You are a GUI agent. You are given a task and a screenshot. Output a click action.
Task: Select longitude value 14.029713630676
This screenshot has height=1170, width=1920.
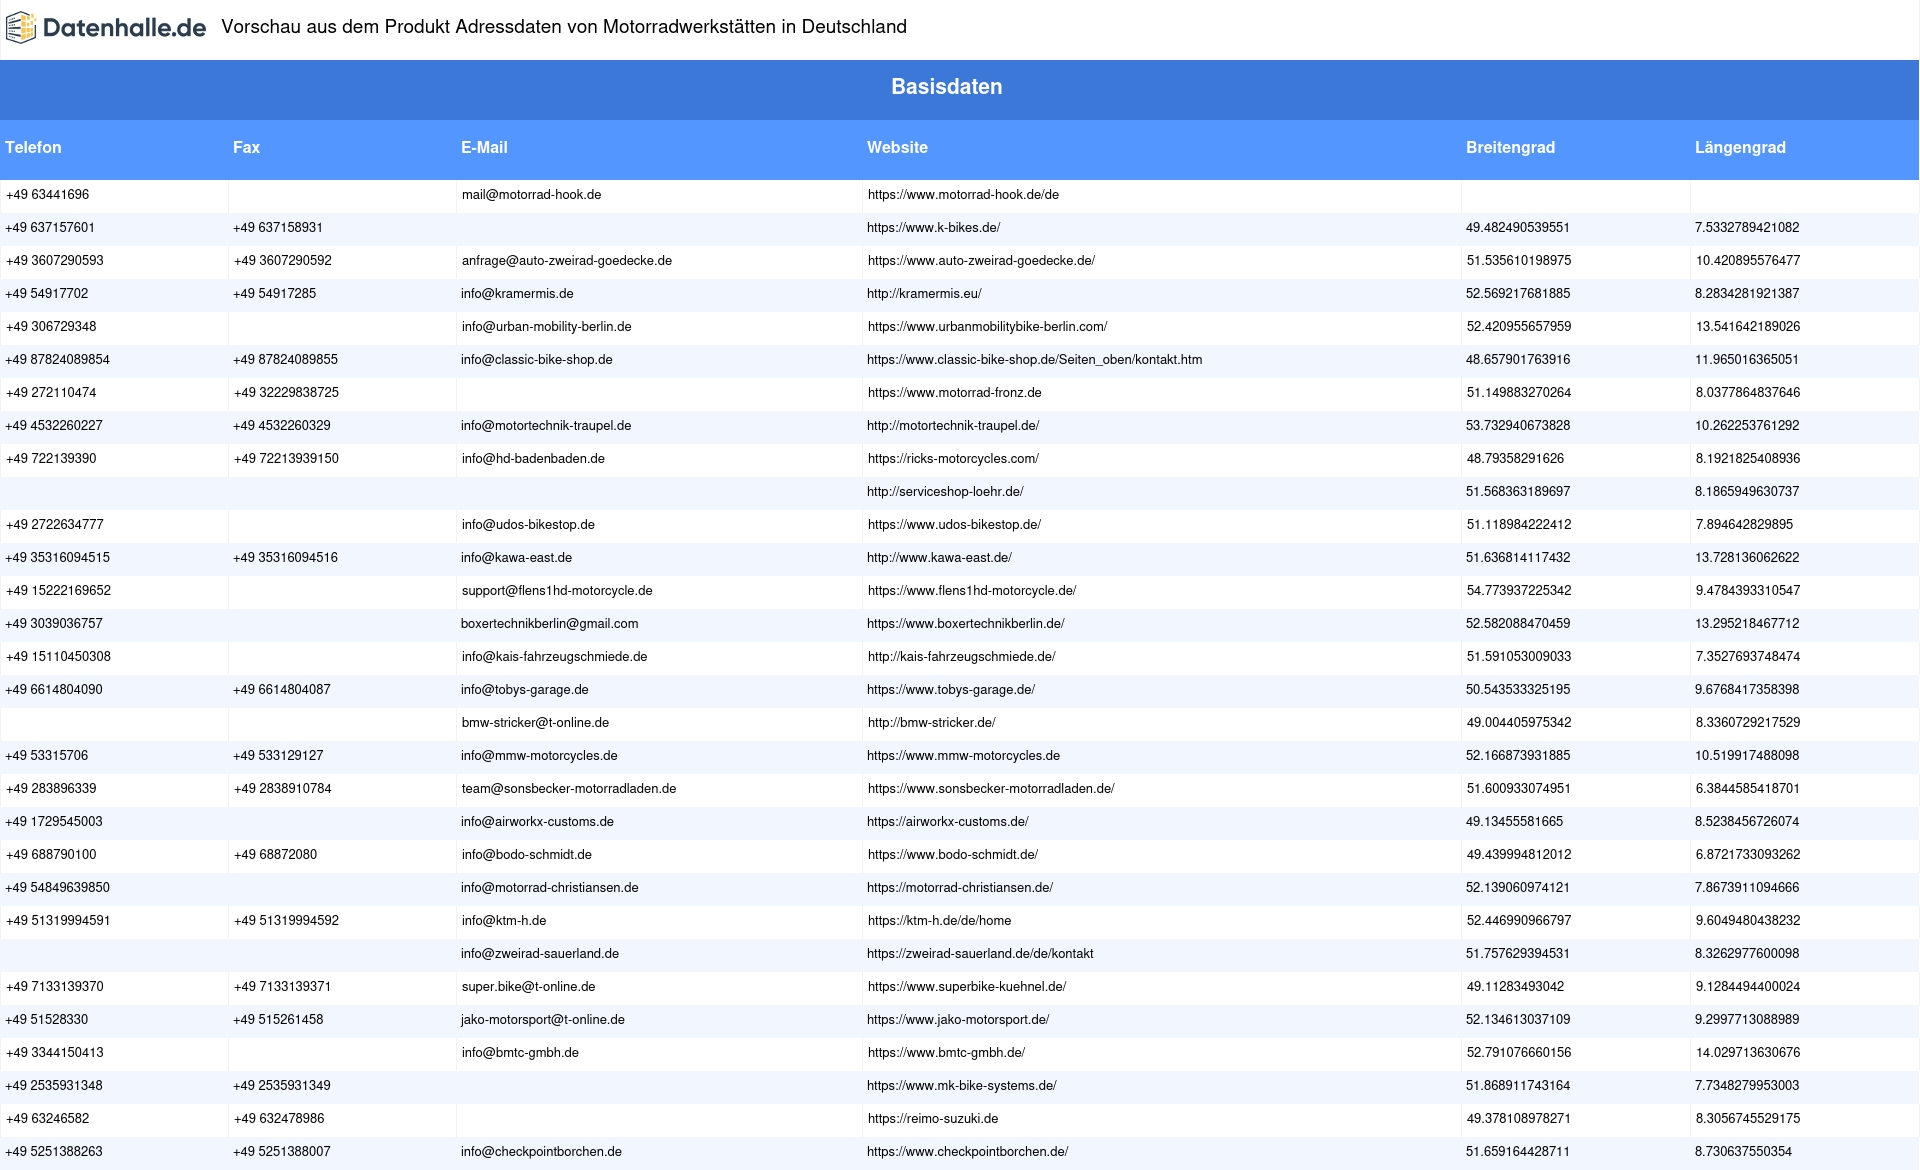click(x=1748, y=1053)
